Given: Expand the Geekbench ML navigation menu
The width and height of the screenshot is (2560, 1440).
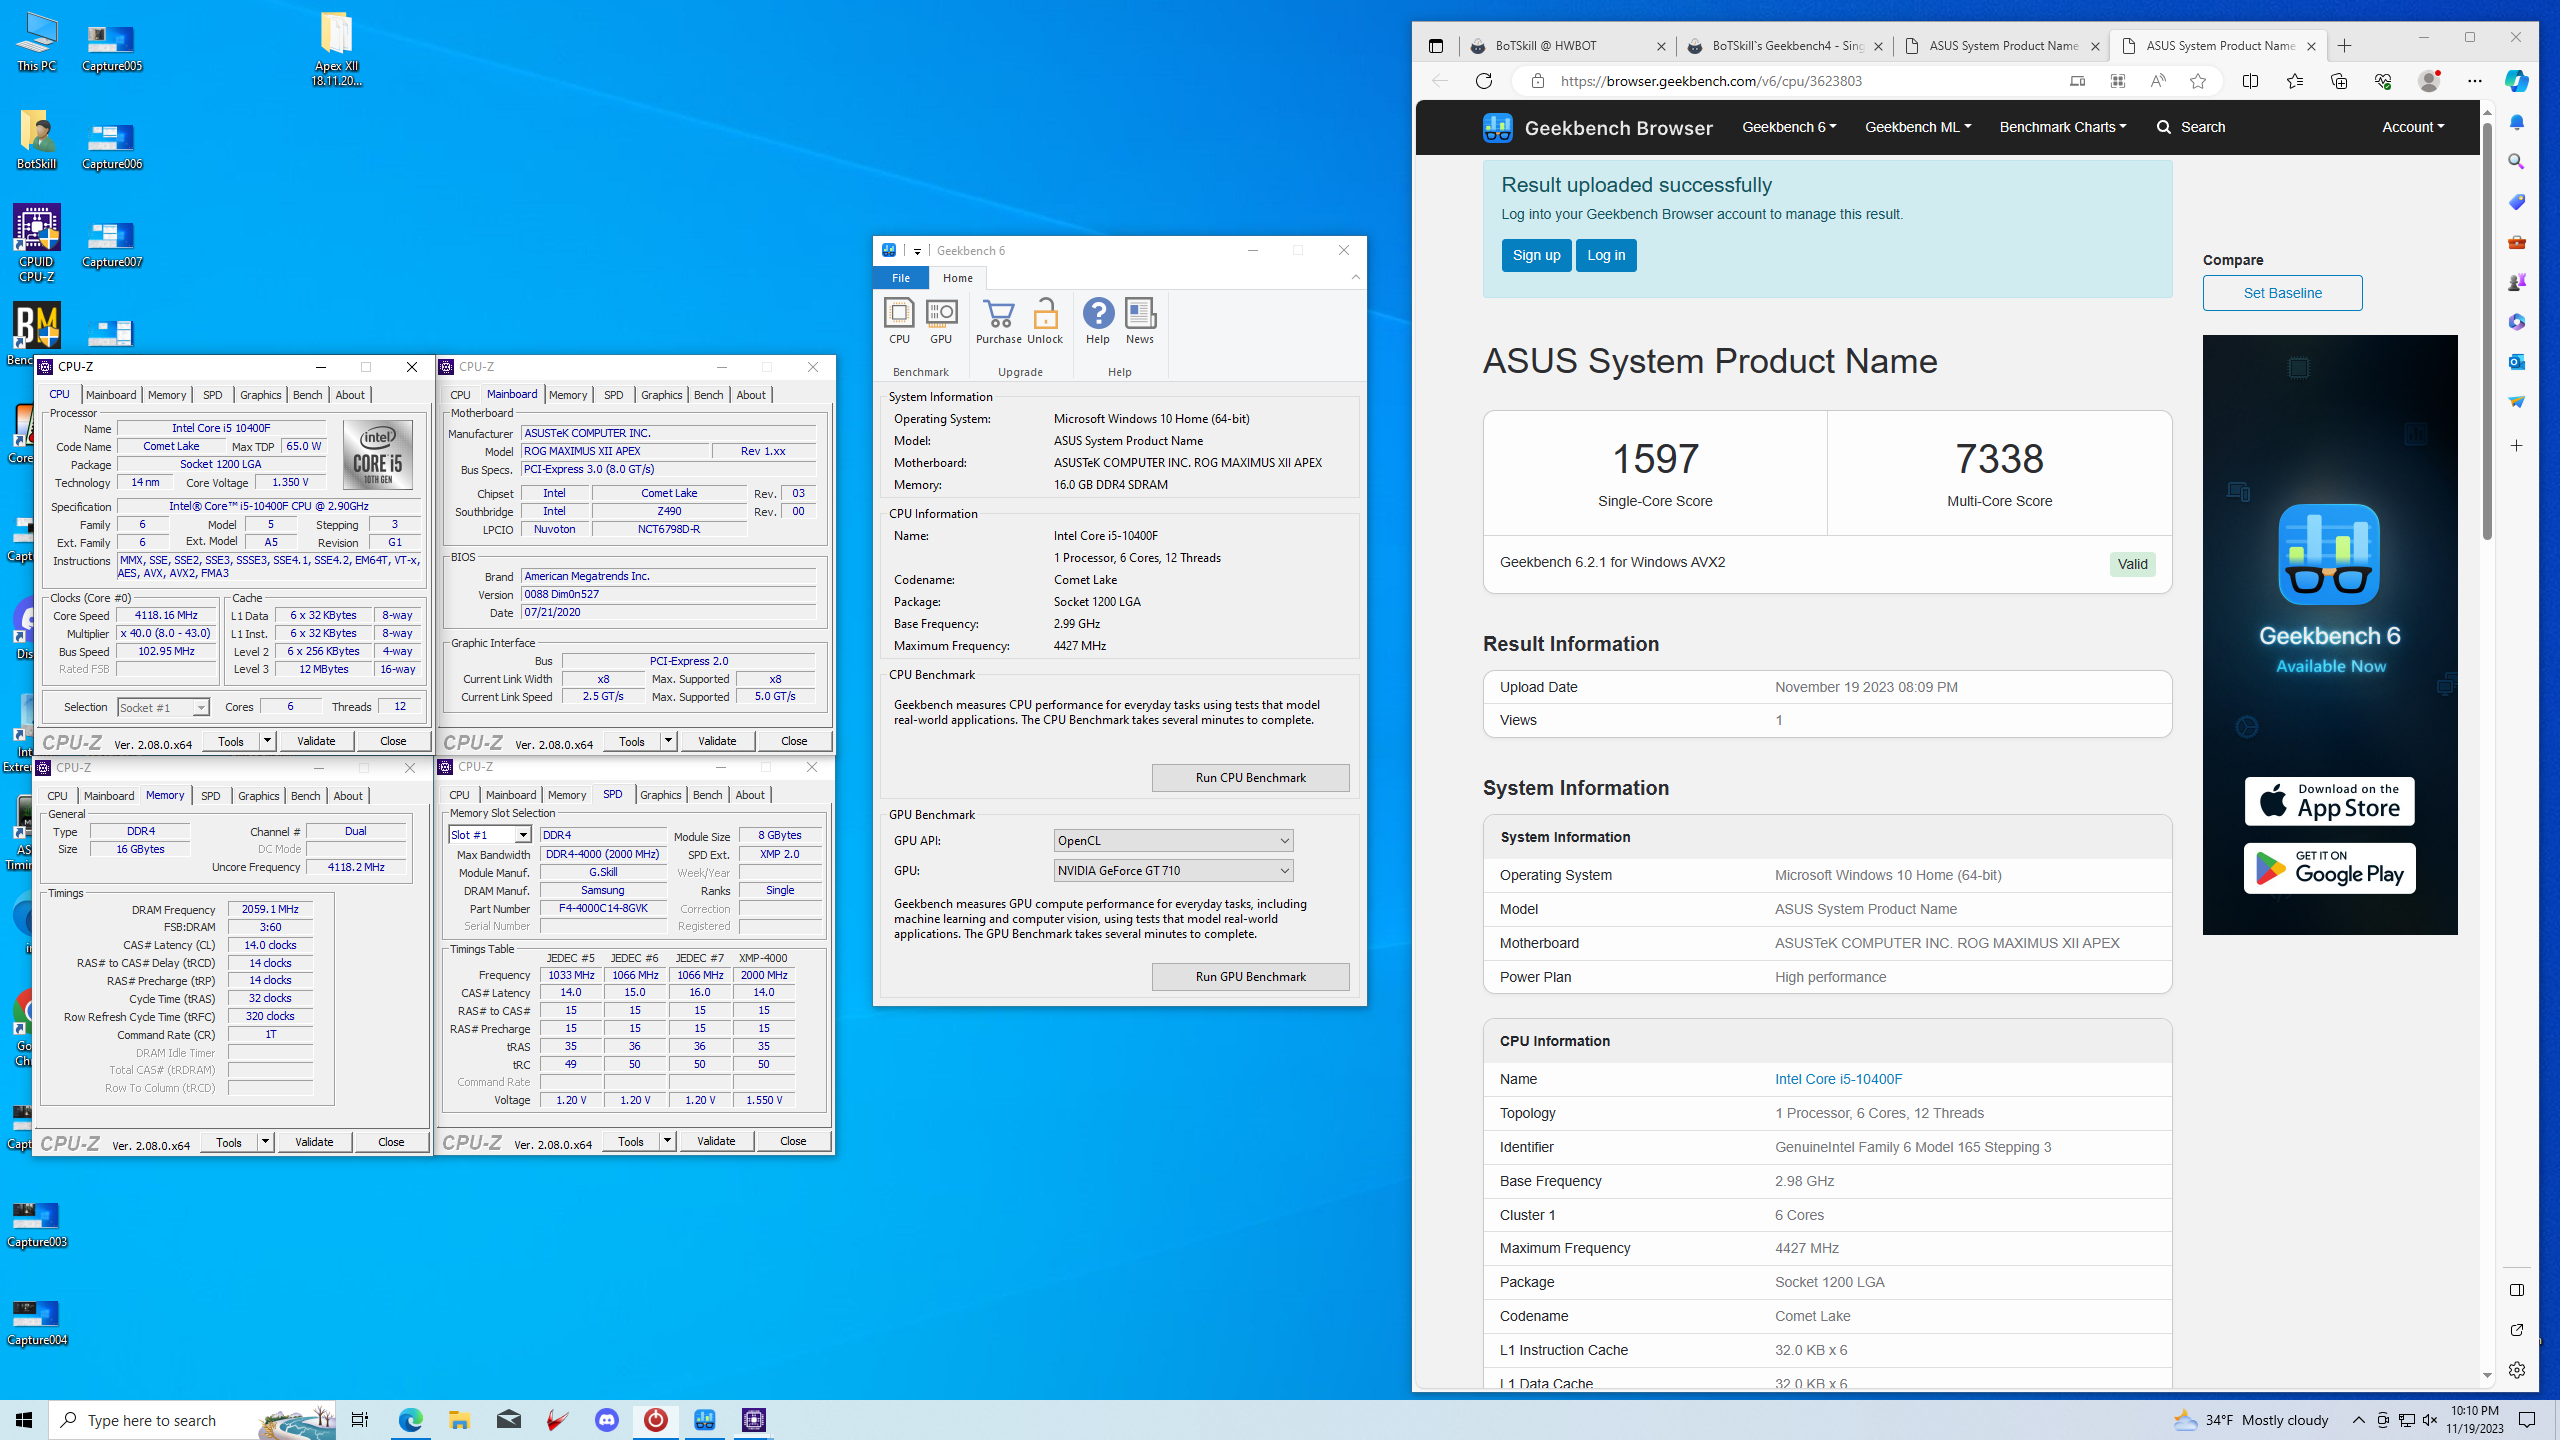Looking at the screenshot, I should click(1918, 127).
